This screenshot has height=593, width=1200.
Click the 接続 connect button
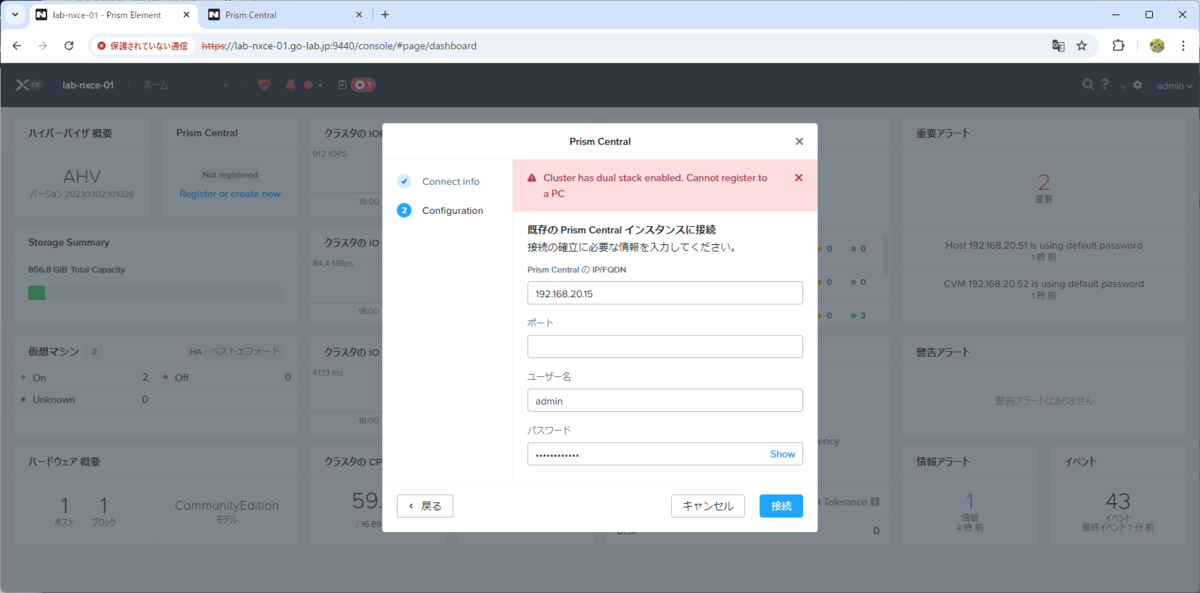(781, 506)
